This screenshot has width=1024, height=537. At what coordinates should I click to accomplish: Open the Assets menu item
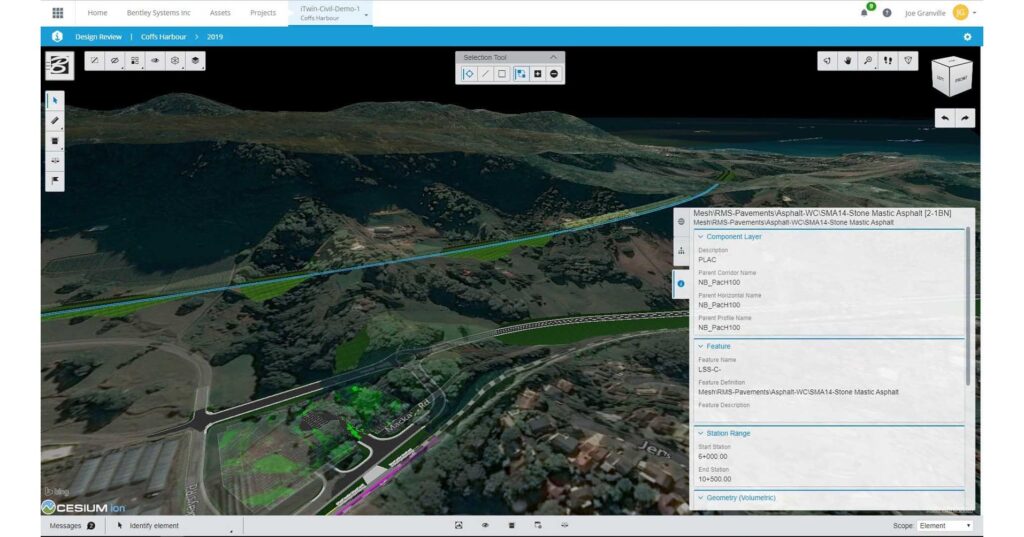point(220,12)
